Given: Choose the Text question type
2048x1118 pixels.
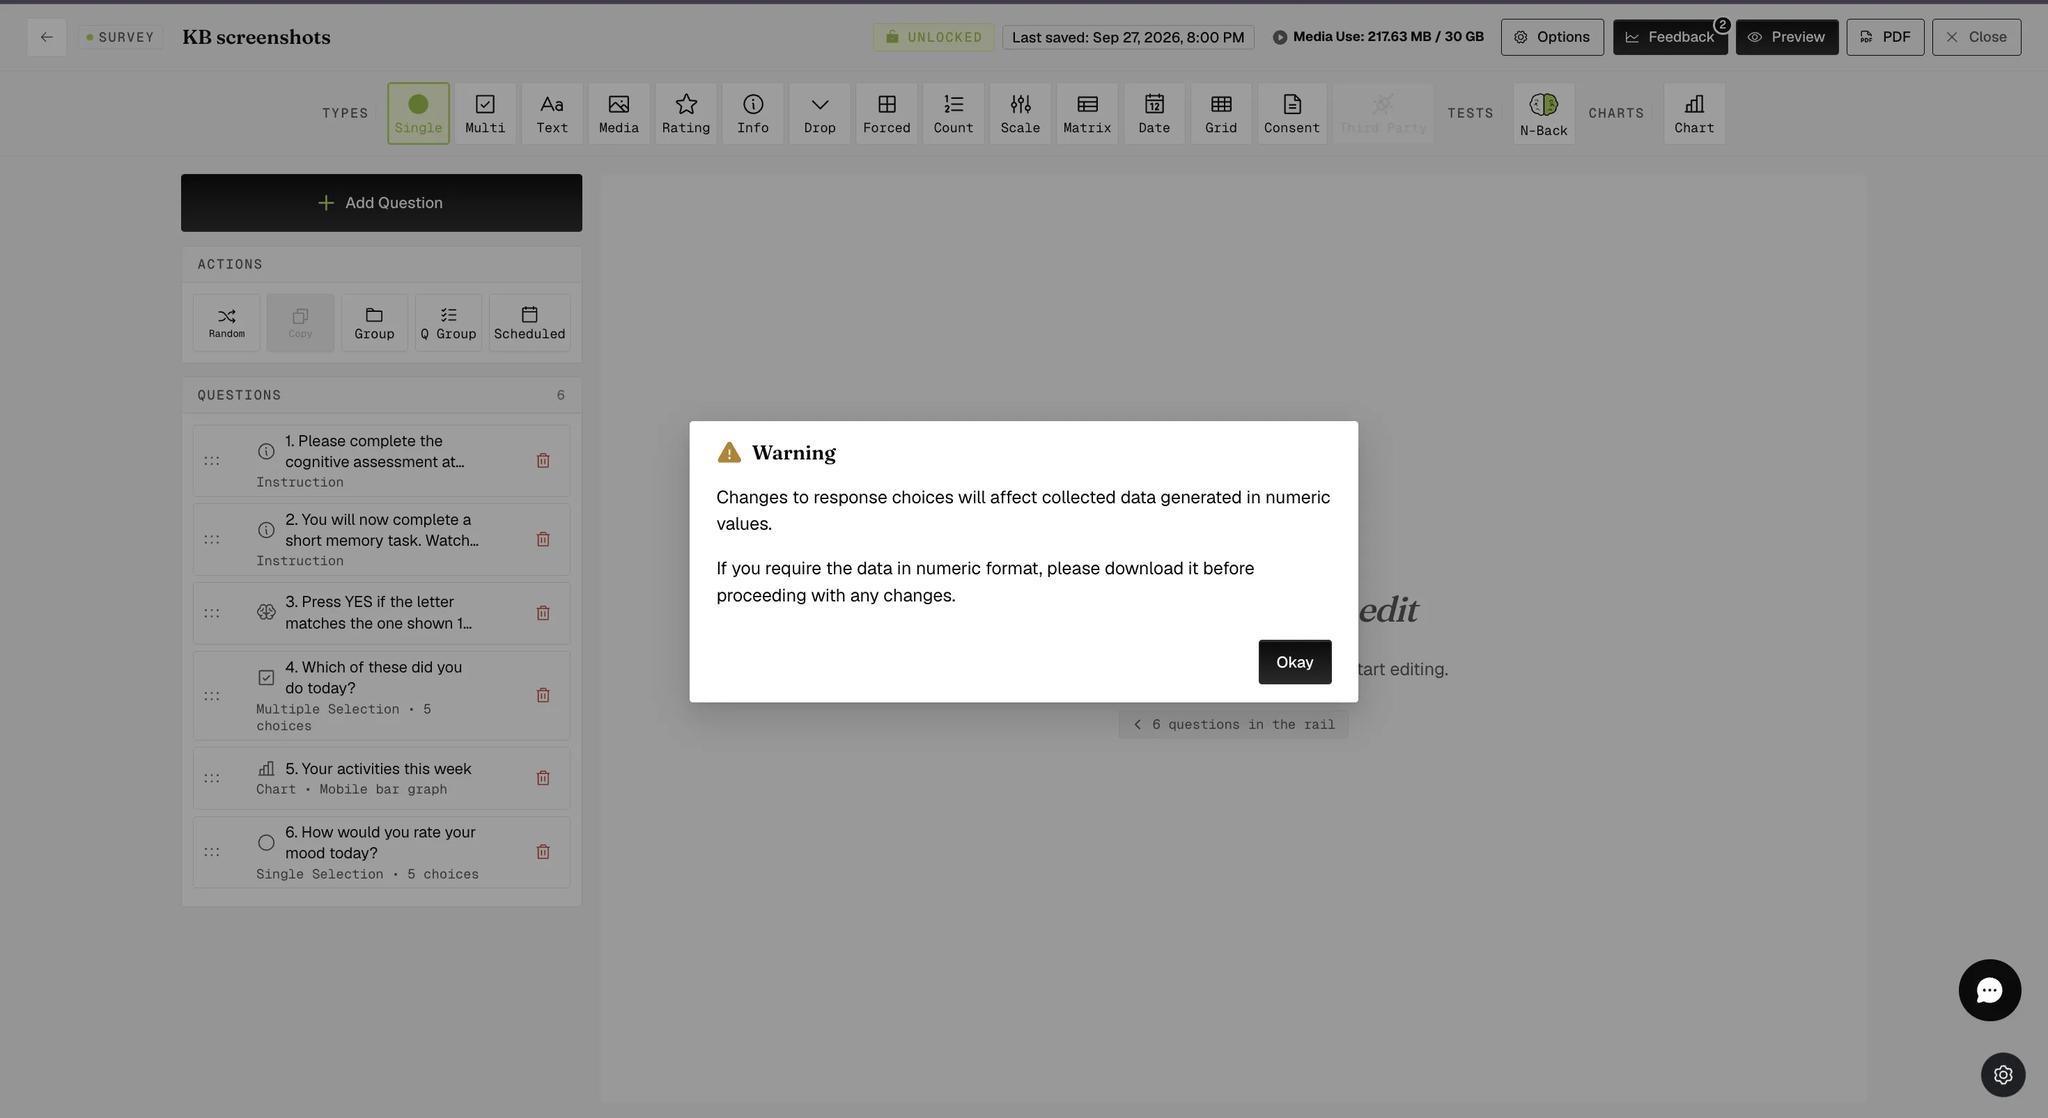Looking at the screenshot, I should tap(552, 113).
